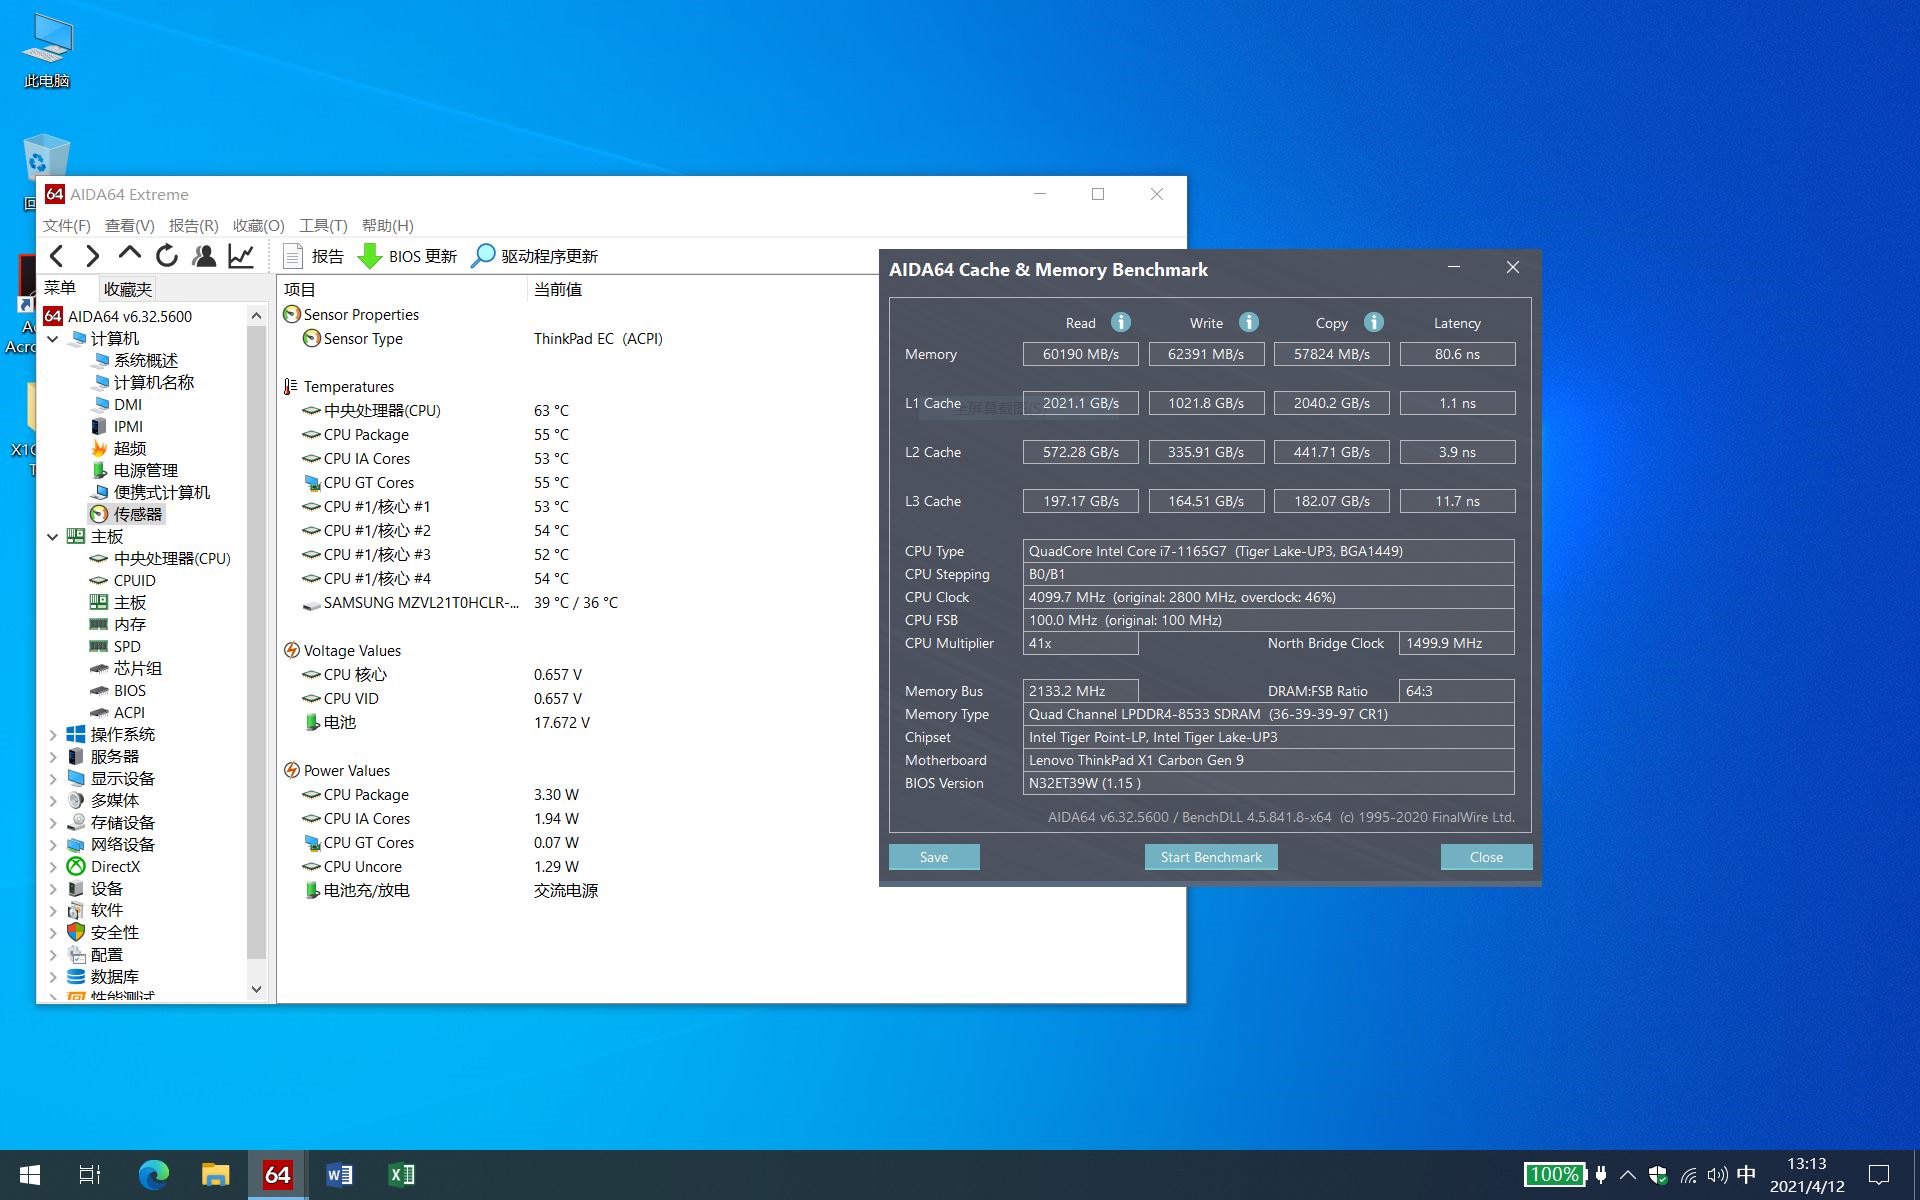This screenshot has width=1920, height=1200.
Task: Click the Close button in benchmark window
Action: [x=1486, y=857]
